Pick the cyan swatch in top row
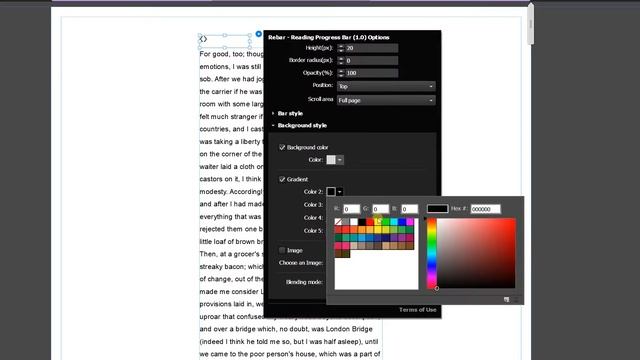Screen dimensions: 640x360 point(394,222)
